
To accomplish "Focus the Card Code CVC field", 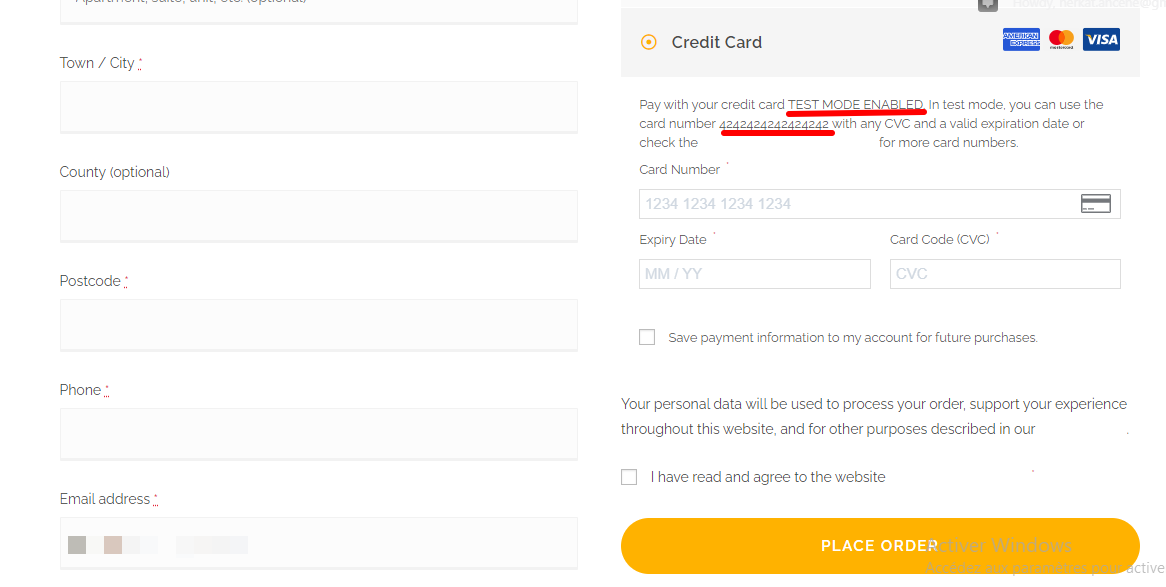I will [1004, 274].
